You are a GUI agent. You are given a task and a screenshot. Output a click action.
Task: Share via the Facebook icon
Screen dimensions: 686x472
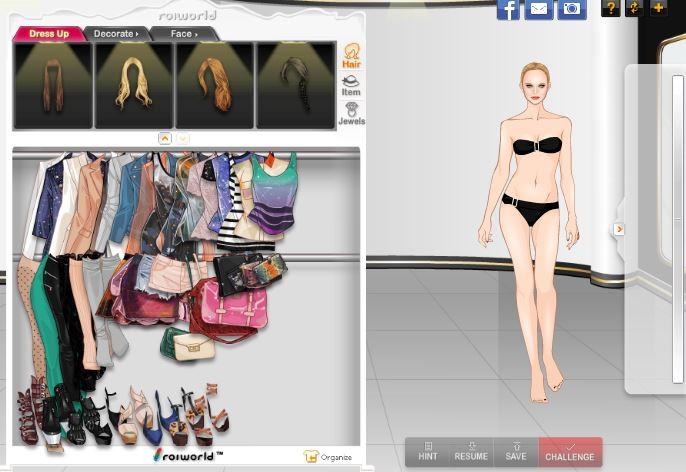(x=508, y=9)
